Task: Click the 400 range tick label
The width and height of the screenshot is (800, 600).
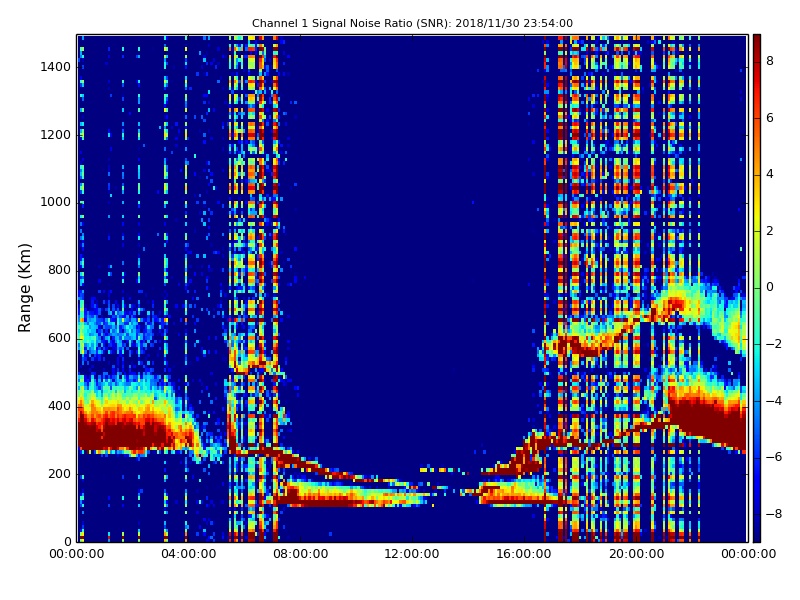Action: coord(59,406)
